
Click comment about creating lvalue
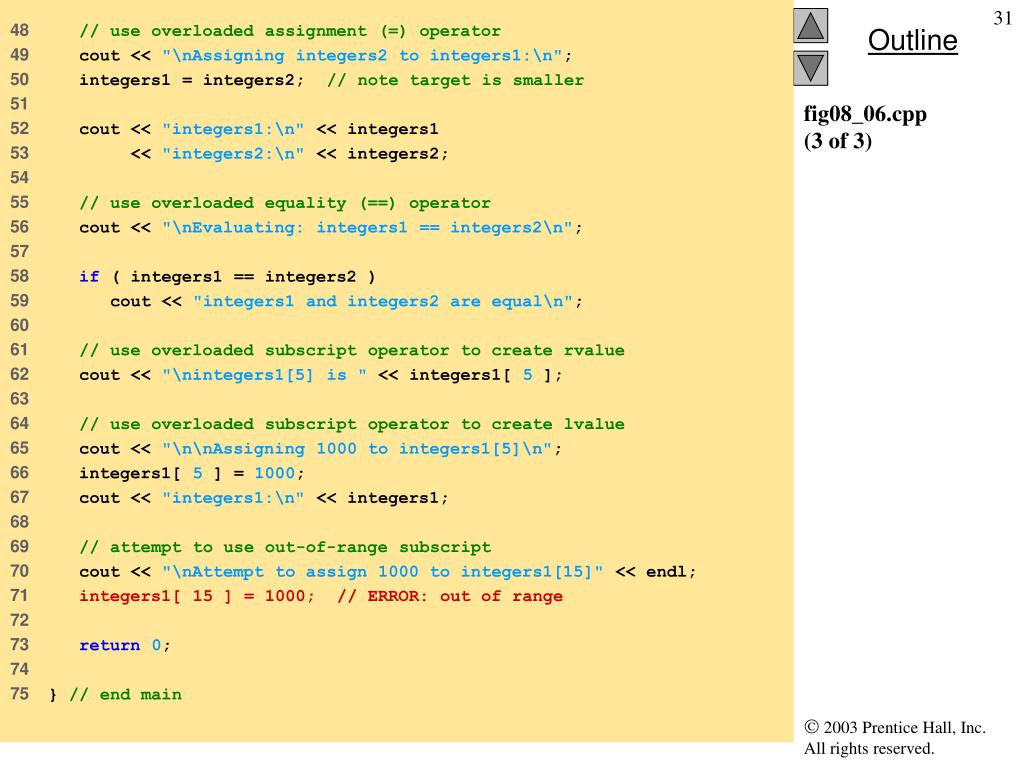coord(351,424)
